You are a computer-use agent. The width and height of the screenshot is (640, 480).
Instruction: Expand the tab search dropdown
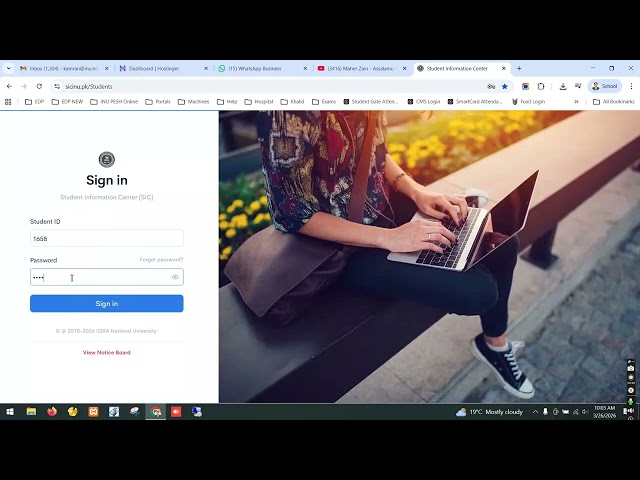pos(9,69)
